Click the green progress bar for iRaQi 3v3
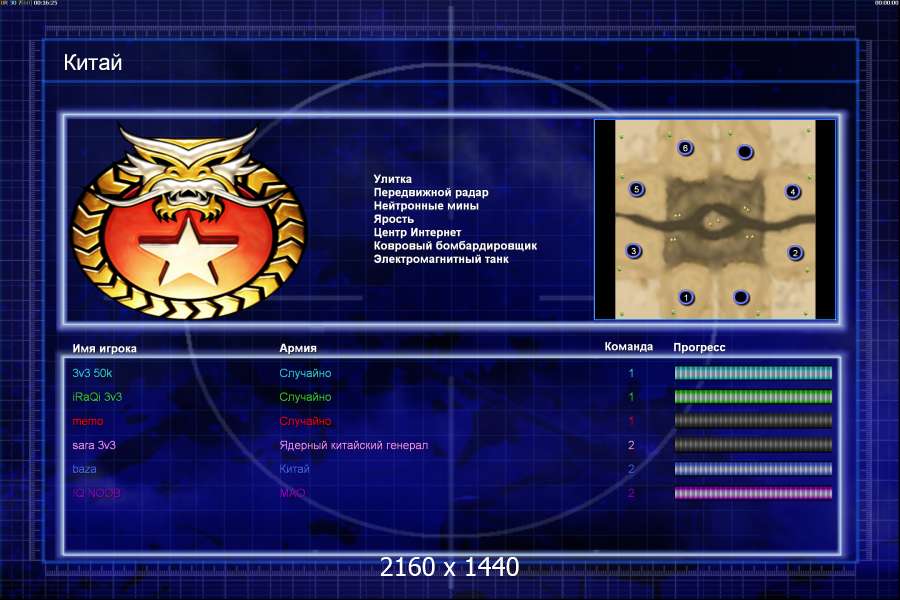Viewport: 900px width, 600px height. [x=753, y=397]
